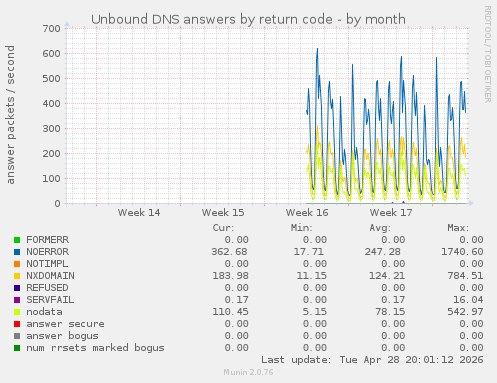
Task: Click the 300 y-axis tick label
Action: click(x=51, y=129)
